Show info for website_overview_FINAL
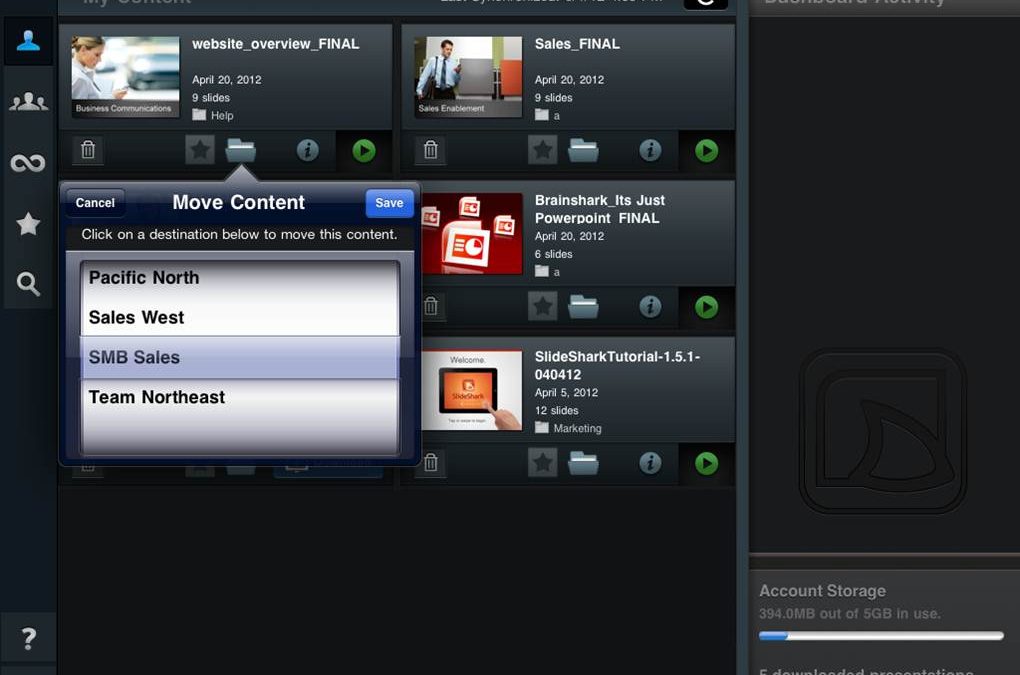1020x675 pixels. point(307,150)
